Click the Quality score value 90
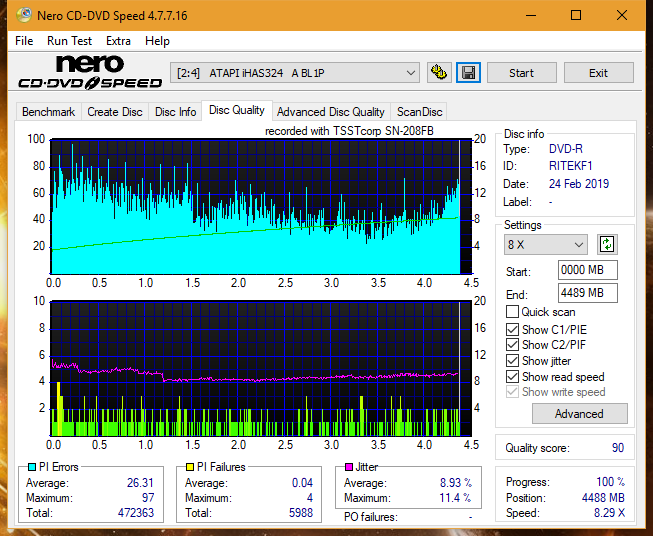This screenshot has height=536, width=653. point(618,448)
